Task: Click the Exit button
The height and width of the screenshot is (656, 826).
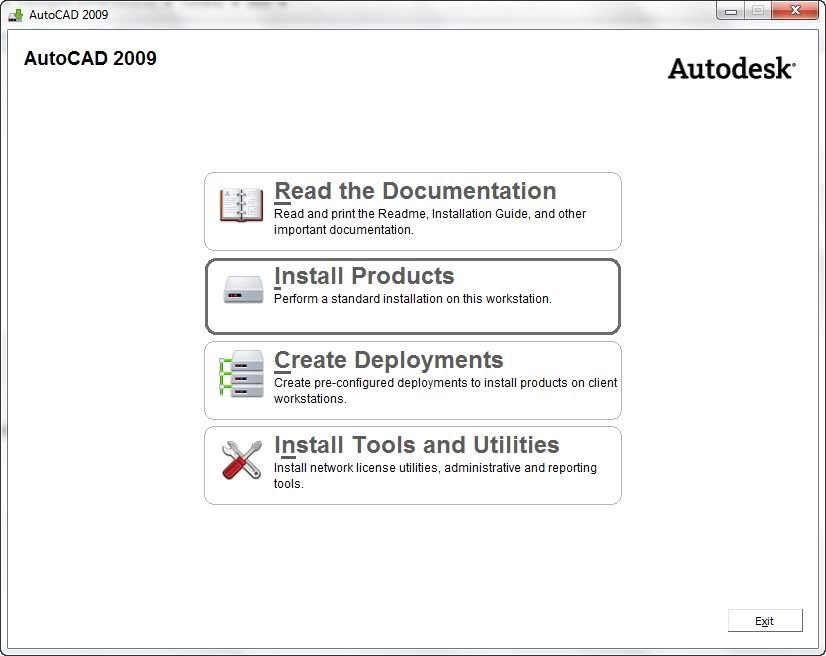Action: coord(765,621)
